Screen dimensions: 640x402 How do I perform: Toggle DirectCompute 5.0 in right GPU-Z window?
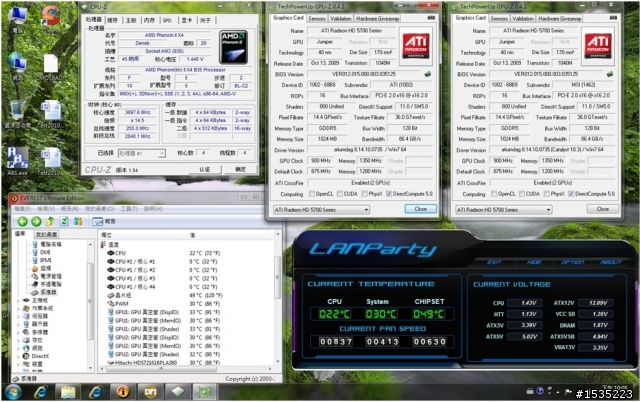tap(571, 194)
